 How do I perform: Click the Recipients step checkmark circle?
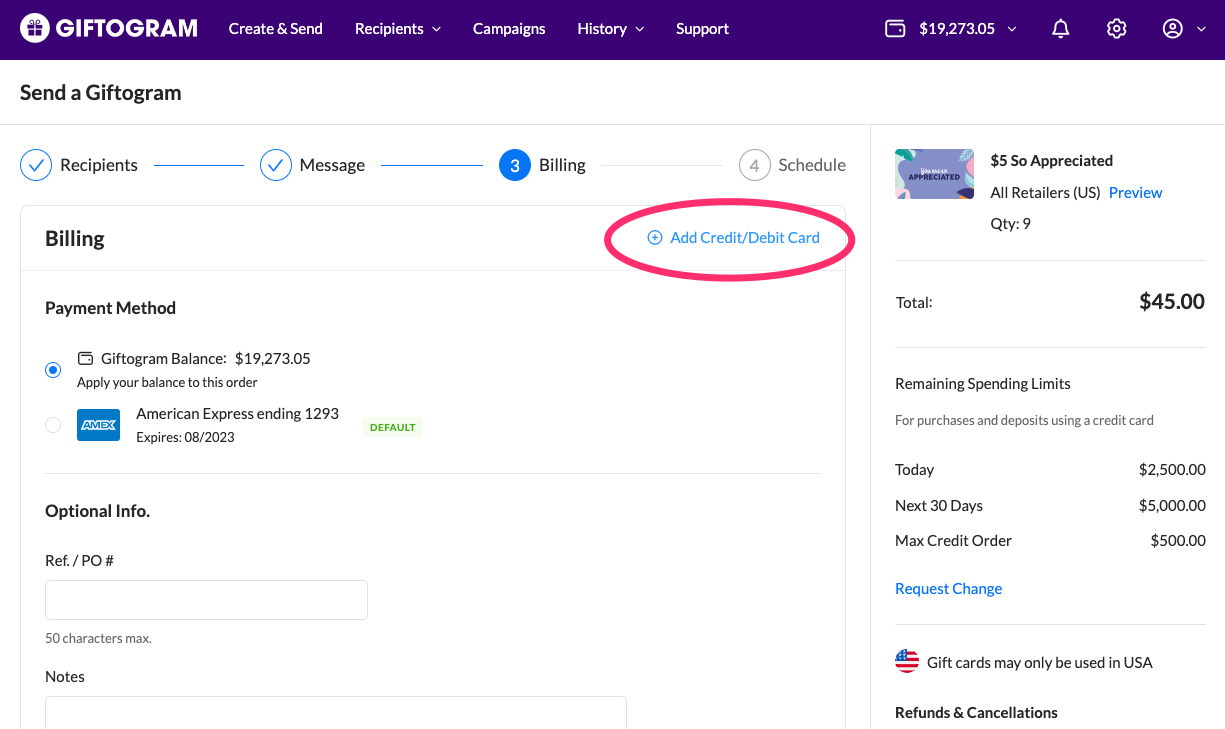pos(36,165)
